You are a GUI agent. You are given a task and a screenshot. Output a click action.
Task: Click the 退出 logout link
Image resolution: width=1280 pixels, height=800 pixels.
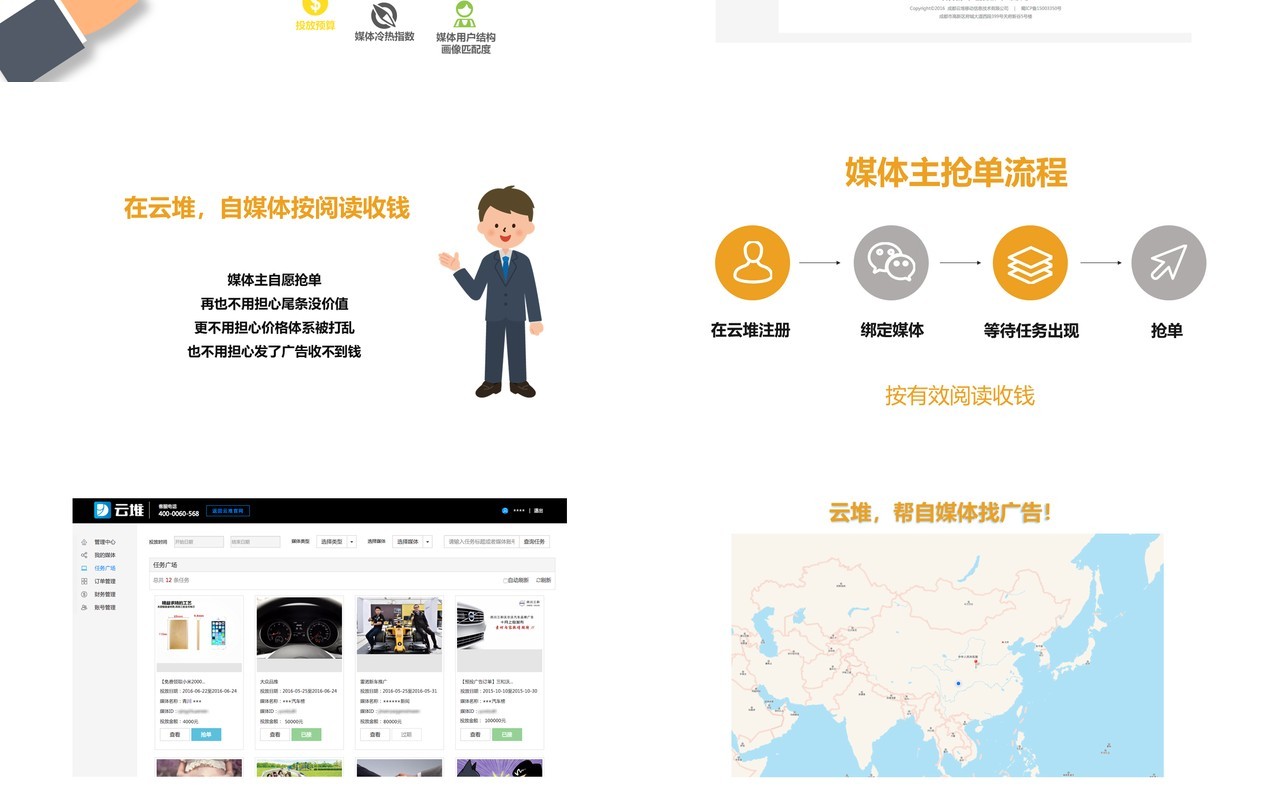538,511
